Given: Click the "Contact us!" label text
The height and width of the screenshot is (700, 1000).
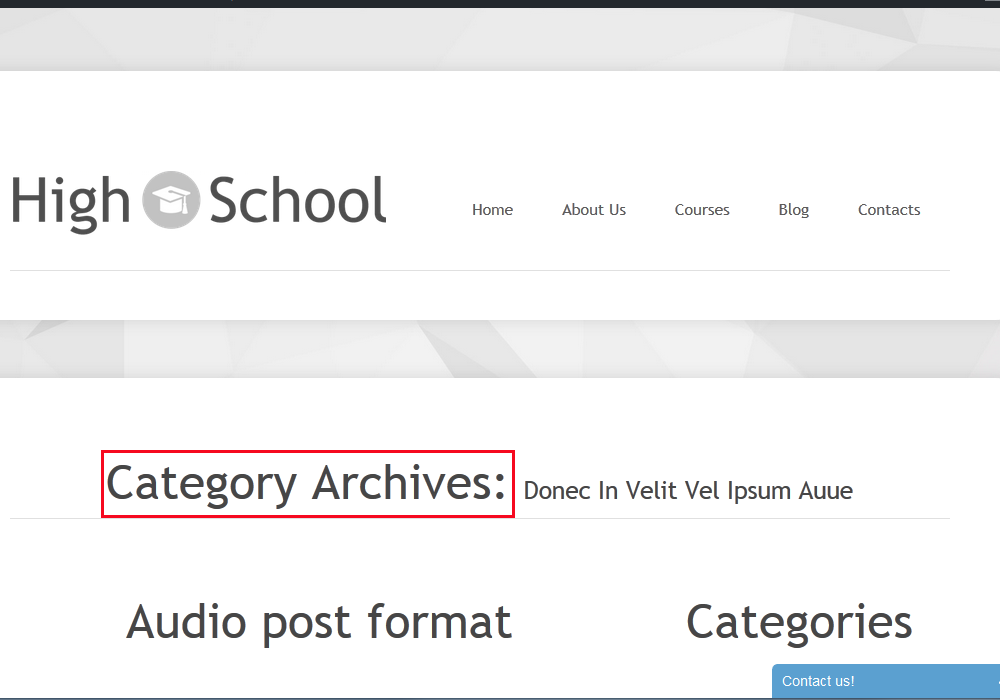Looking at the screenshot, I should 818,681.
